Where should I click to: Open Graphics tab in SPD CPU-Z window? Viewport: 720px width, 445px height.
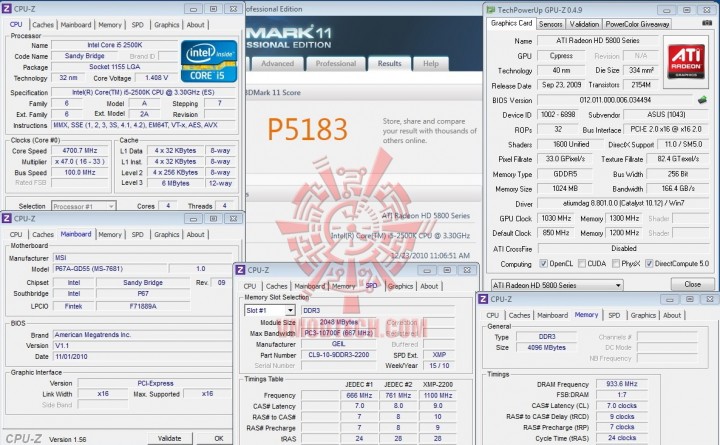point(400,286)
